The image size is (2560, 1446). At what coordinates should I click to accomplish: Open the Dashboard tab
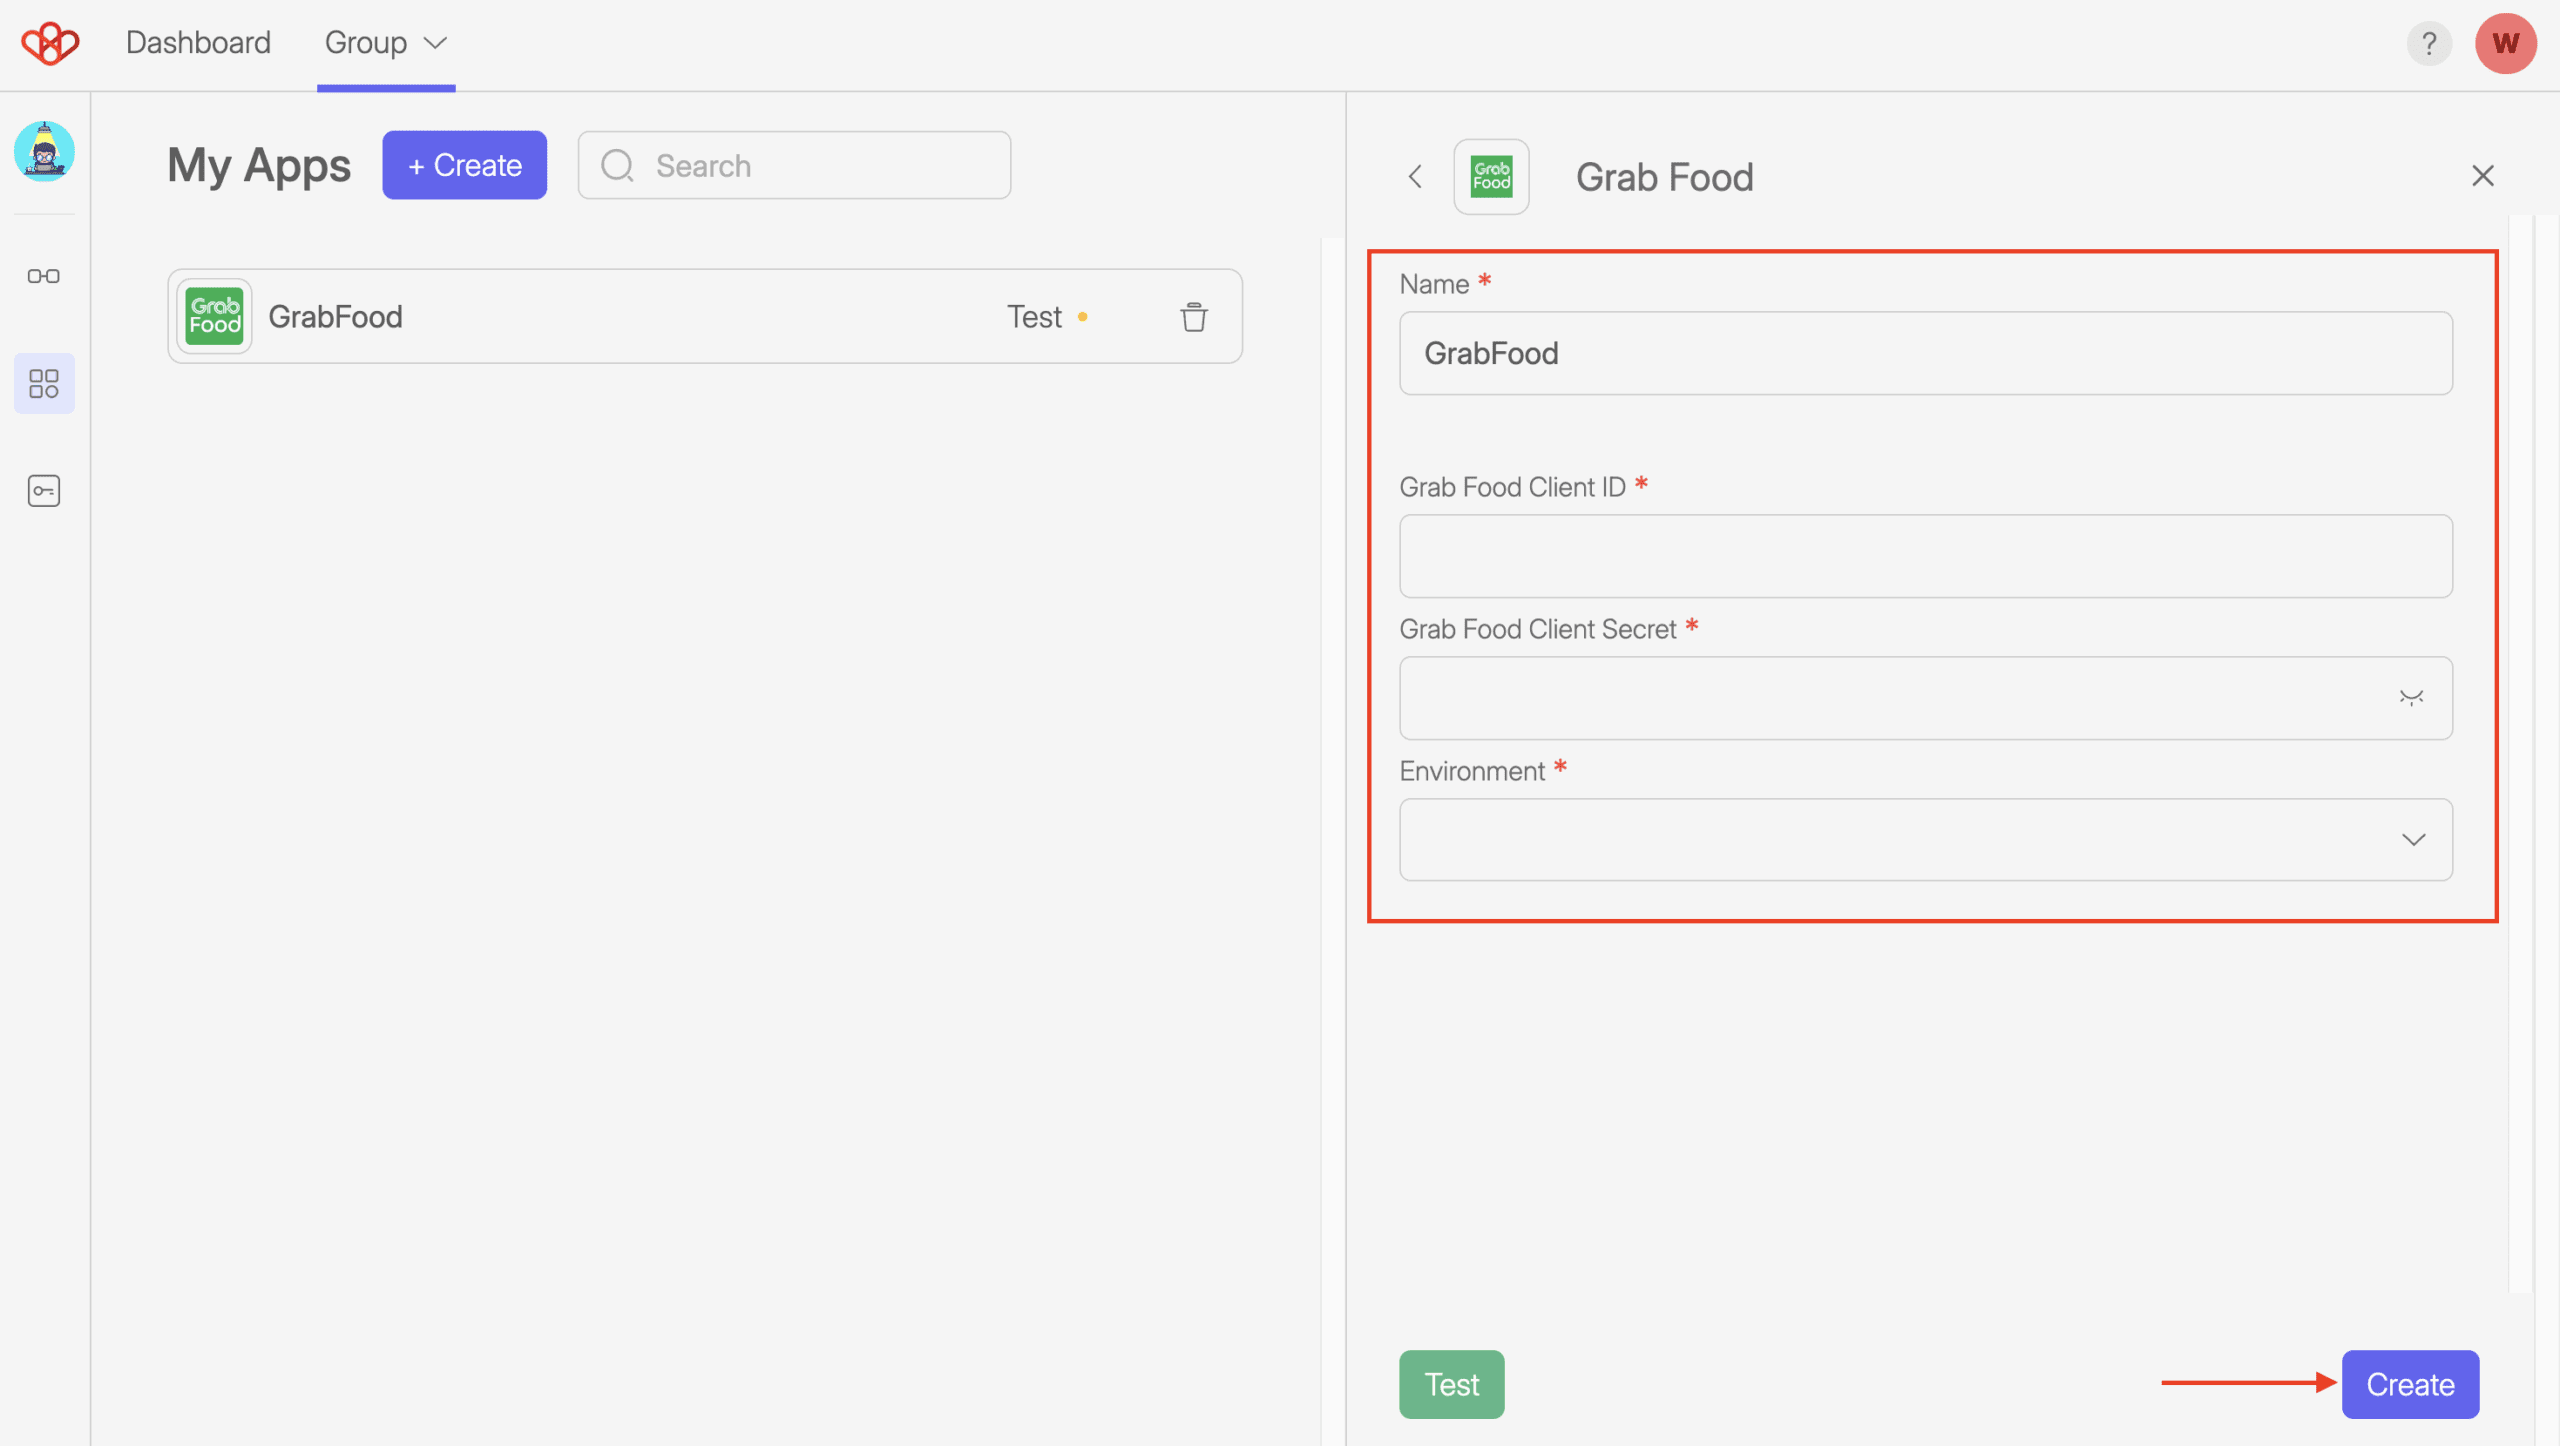[198, 43]
